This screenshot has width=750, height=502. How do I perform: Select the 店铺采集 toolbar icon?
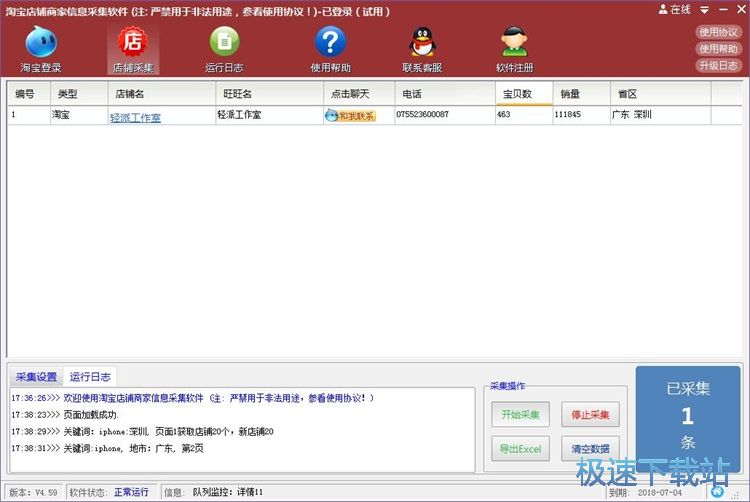point(133,49)
